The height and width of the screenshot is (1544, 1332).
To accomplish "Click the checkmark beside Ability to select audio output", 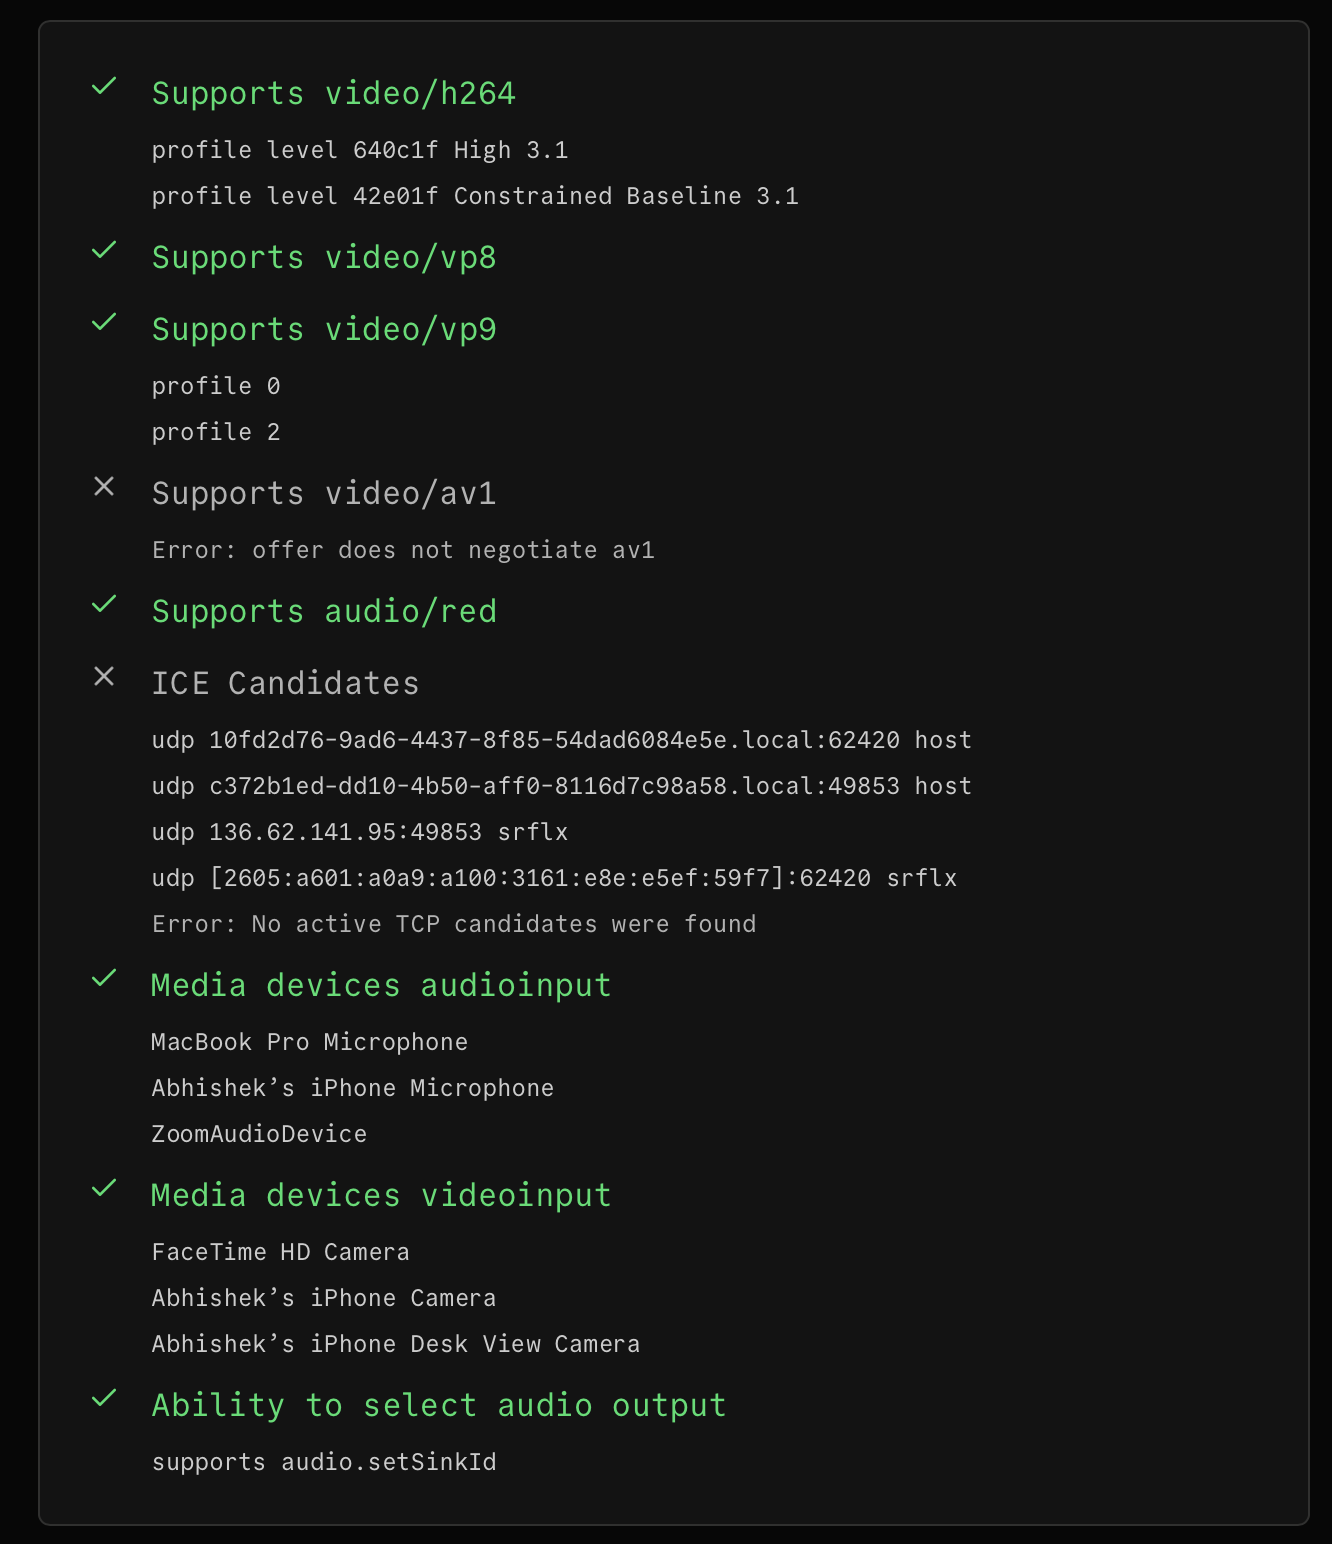I will (x=104, y=1399).
